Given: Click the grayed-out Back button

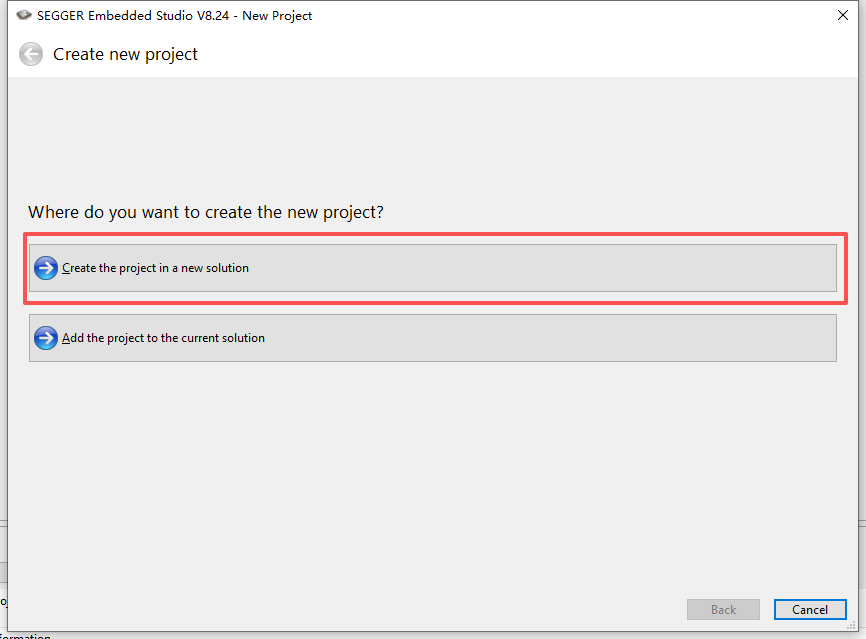Looking at the screenshot, I should click(x=723, y=609).
